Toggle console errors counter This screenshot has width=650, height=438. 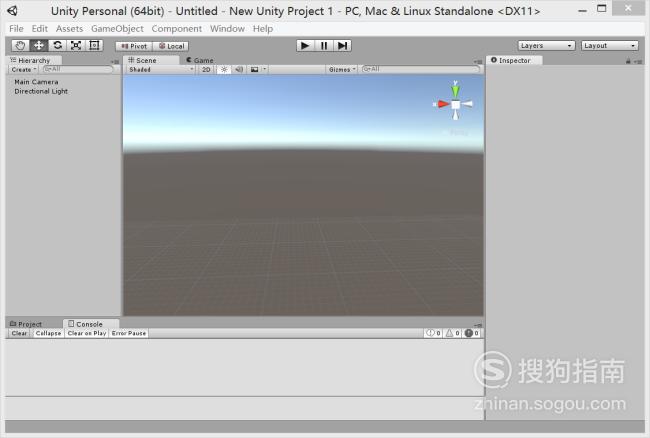(x=472, y=333)
